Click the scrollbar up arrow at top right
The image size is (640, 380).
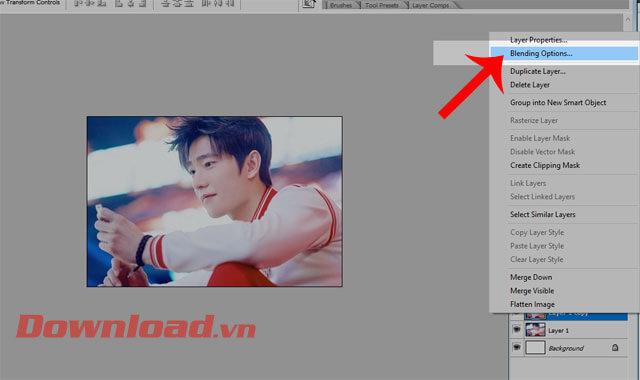pos(627,19)
